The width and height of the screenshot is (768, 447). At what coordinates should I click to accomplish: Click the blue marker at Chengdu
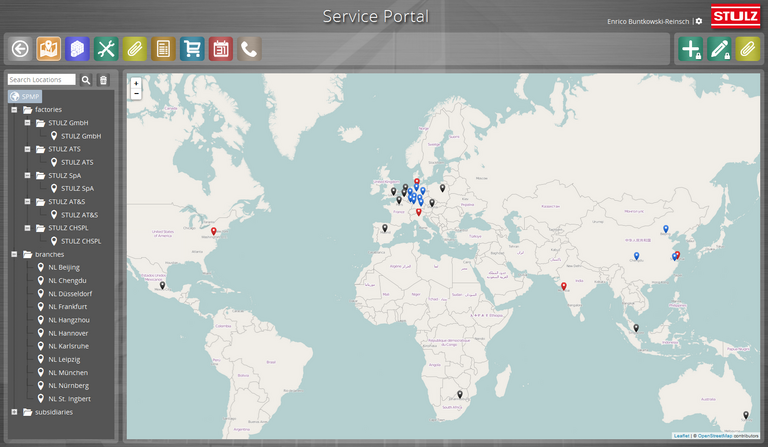click(x=636, y=256)
